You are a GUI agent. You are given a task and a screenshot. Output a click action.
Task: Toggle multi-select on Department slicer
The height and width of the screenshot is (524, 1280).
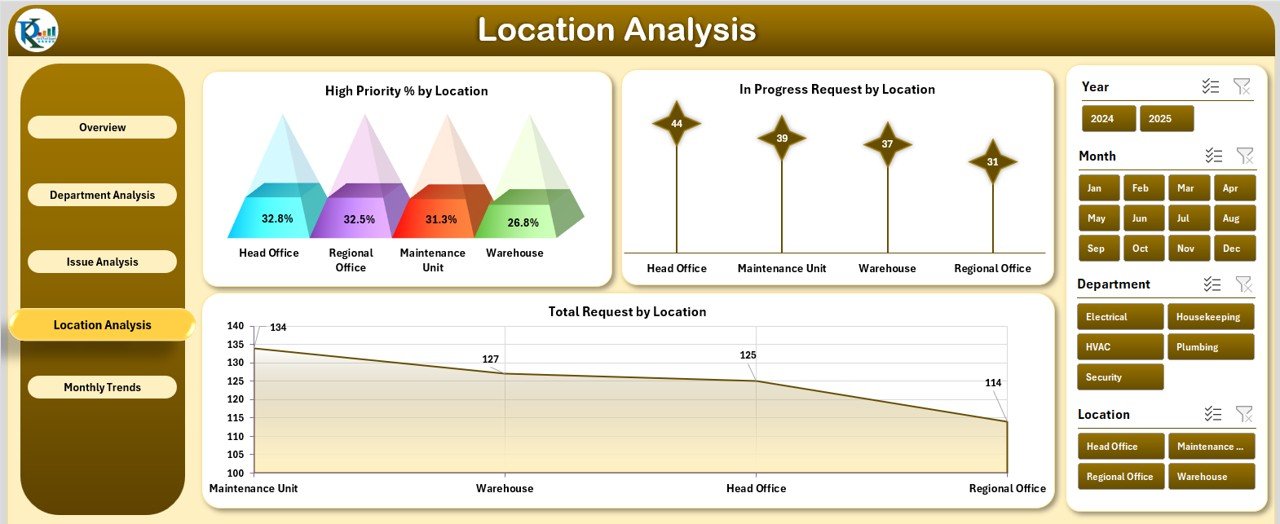point(1212,284)
